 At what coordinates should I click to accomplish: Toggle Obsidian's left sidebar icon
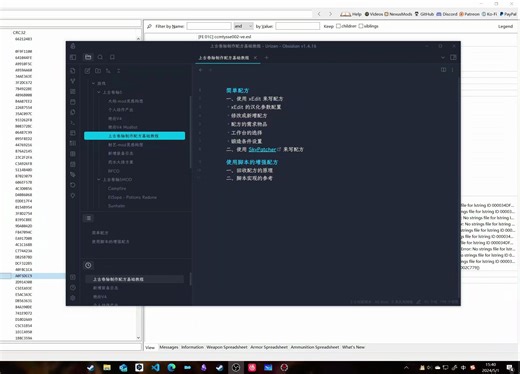point(73,57)
